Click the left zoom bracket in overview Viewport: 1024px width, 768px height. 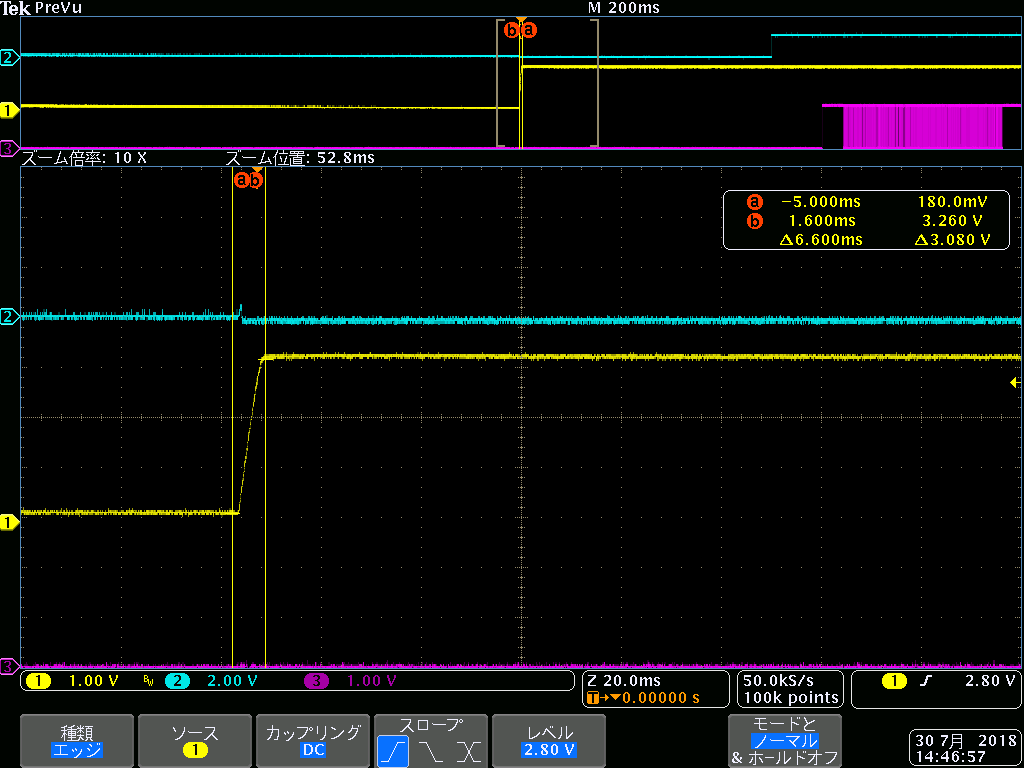[502, 83]
